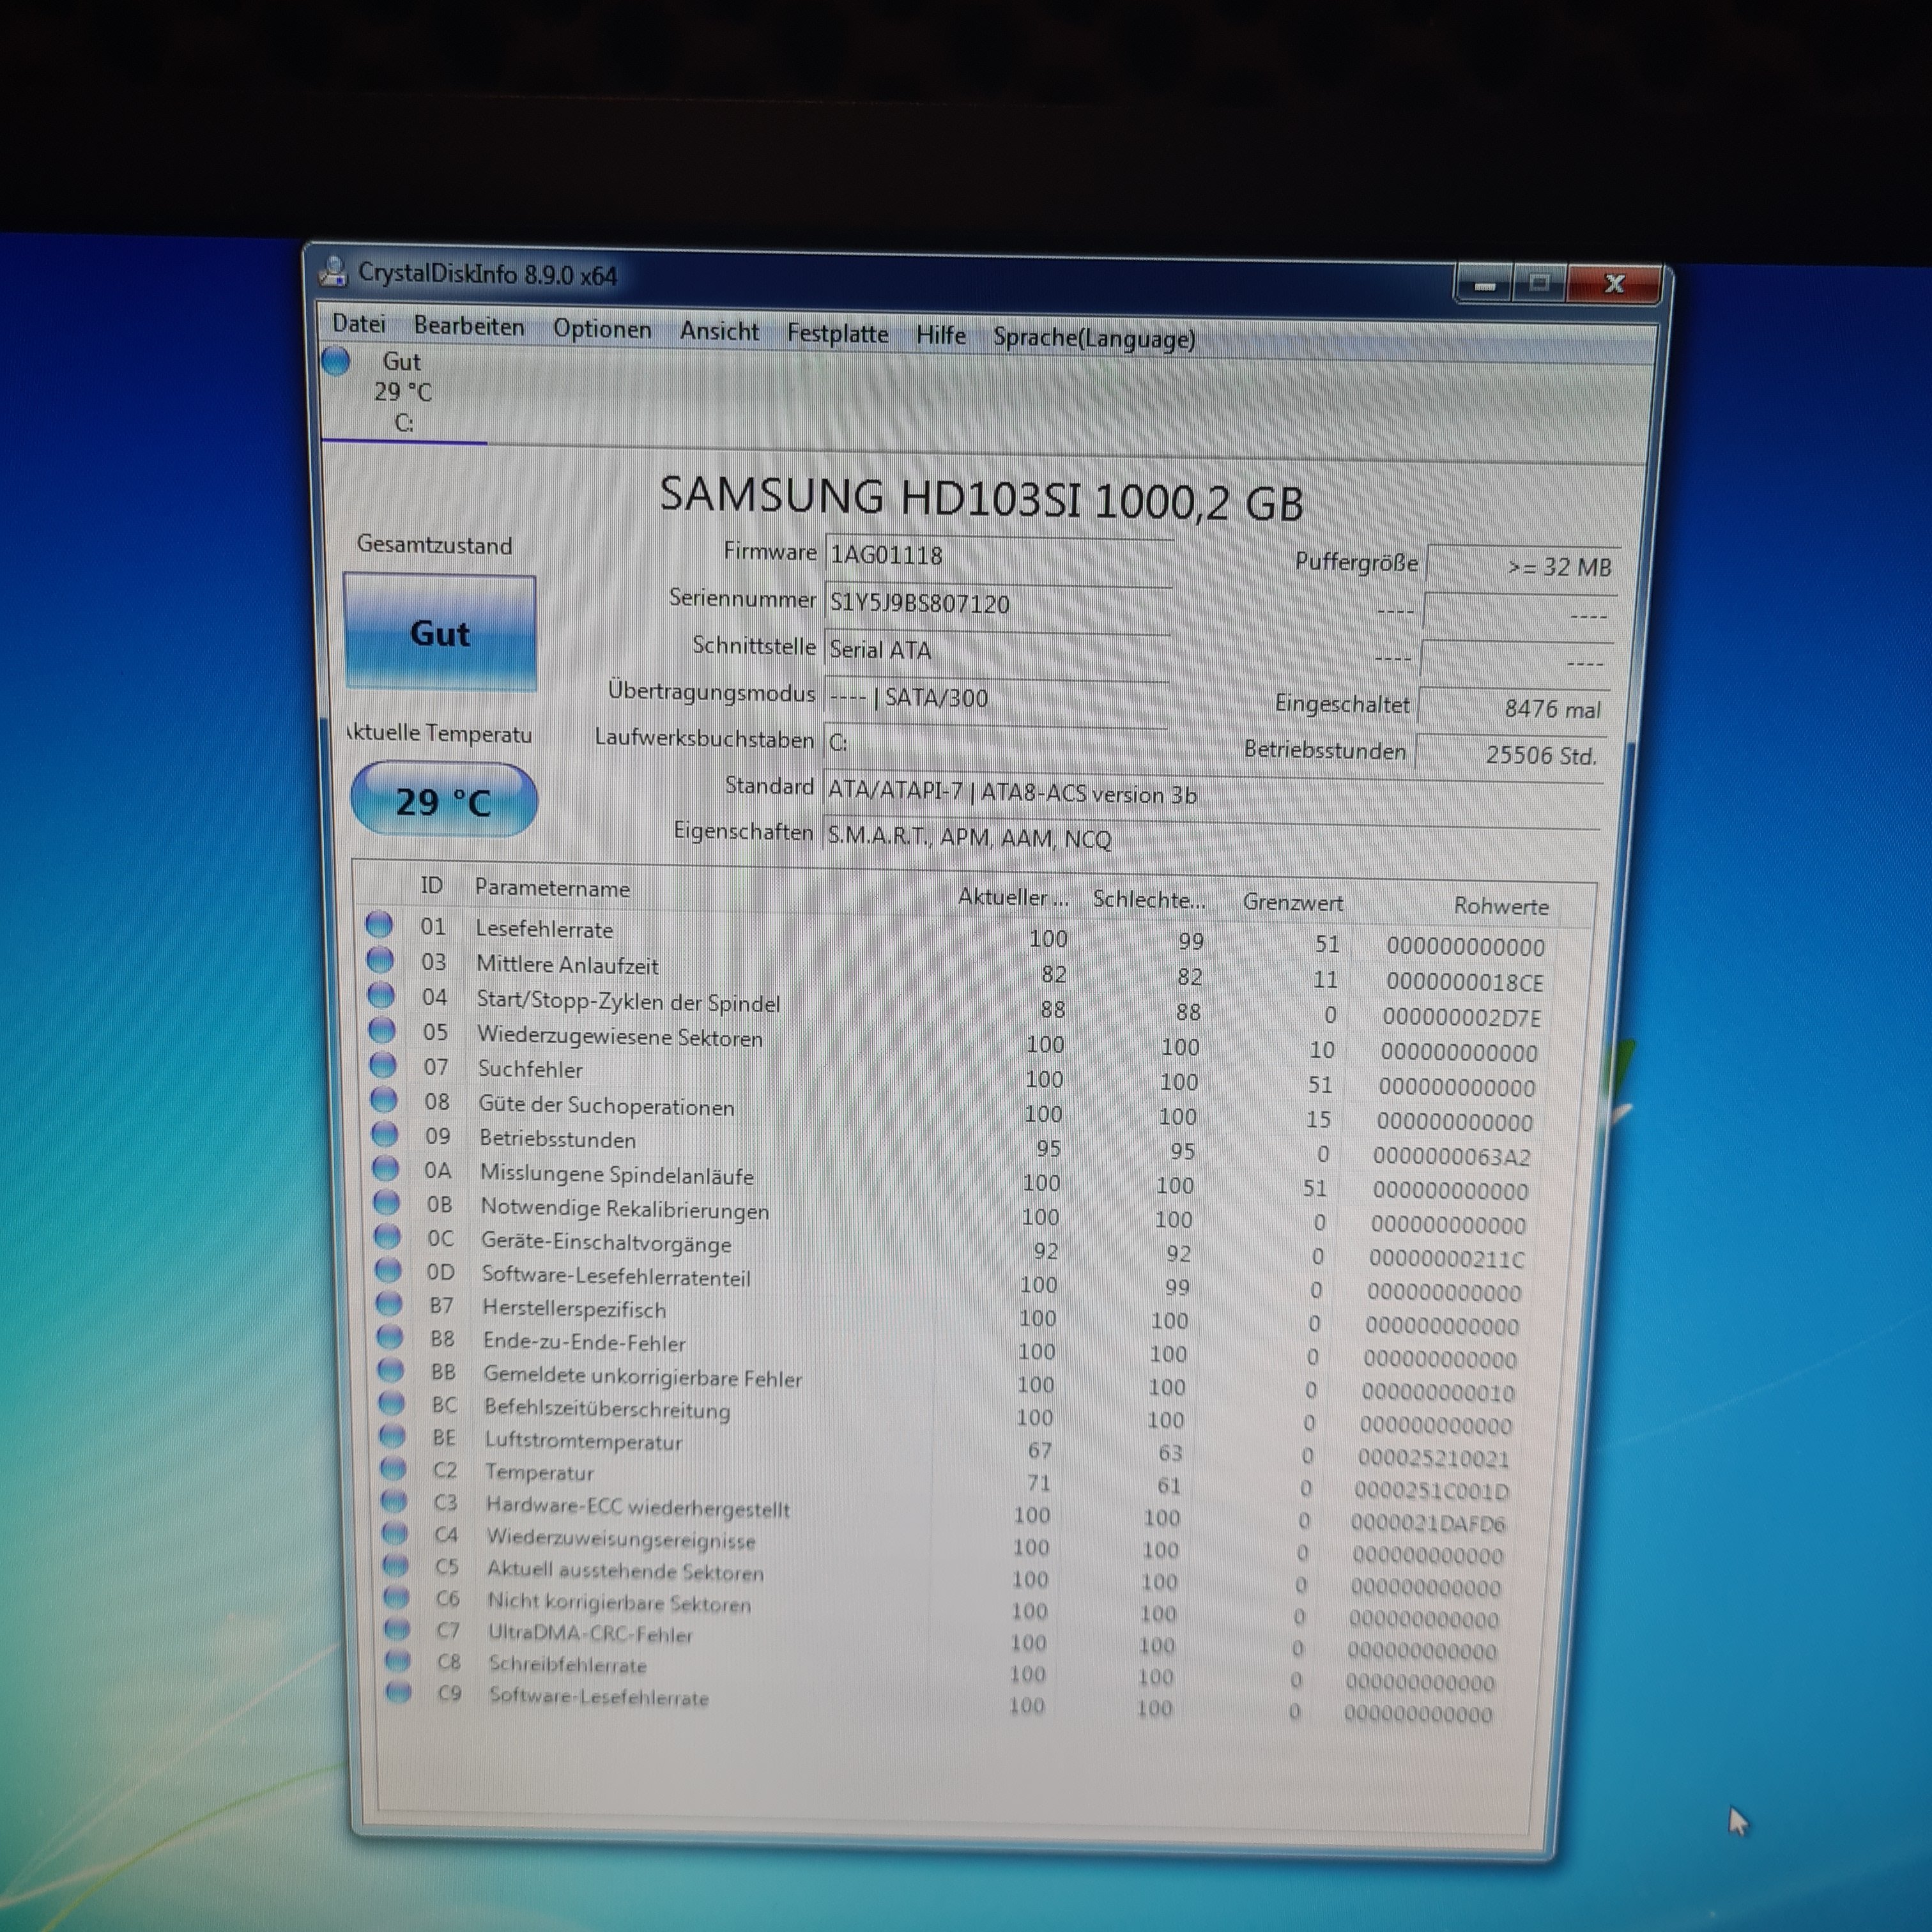Click status icon for B8 Ende-zu-Ende-Fehler

(x=390, y=1336)
